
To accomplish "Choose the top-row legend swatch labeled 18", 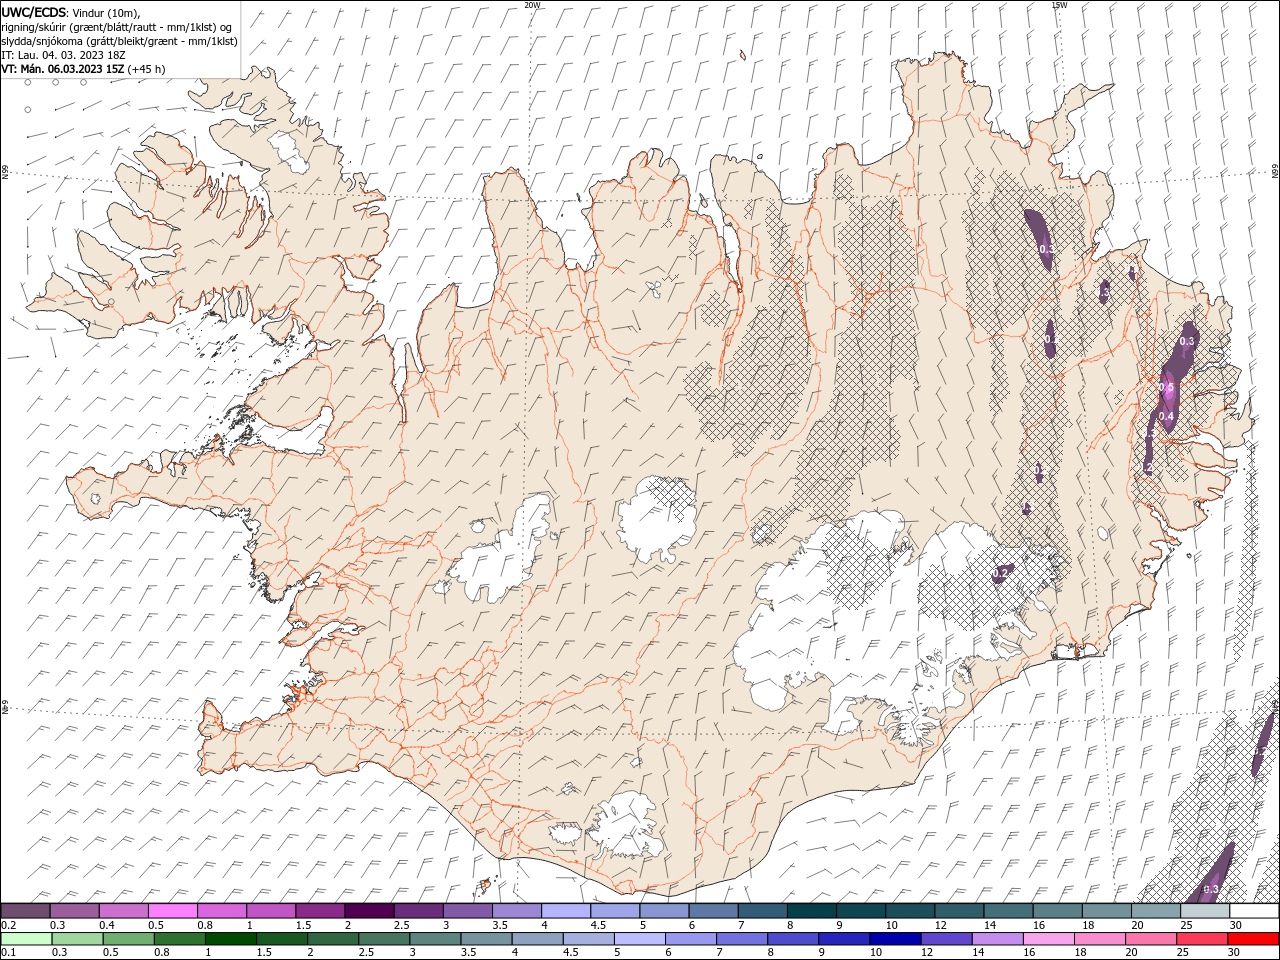I will pos(1106,911).
